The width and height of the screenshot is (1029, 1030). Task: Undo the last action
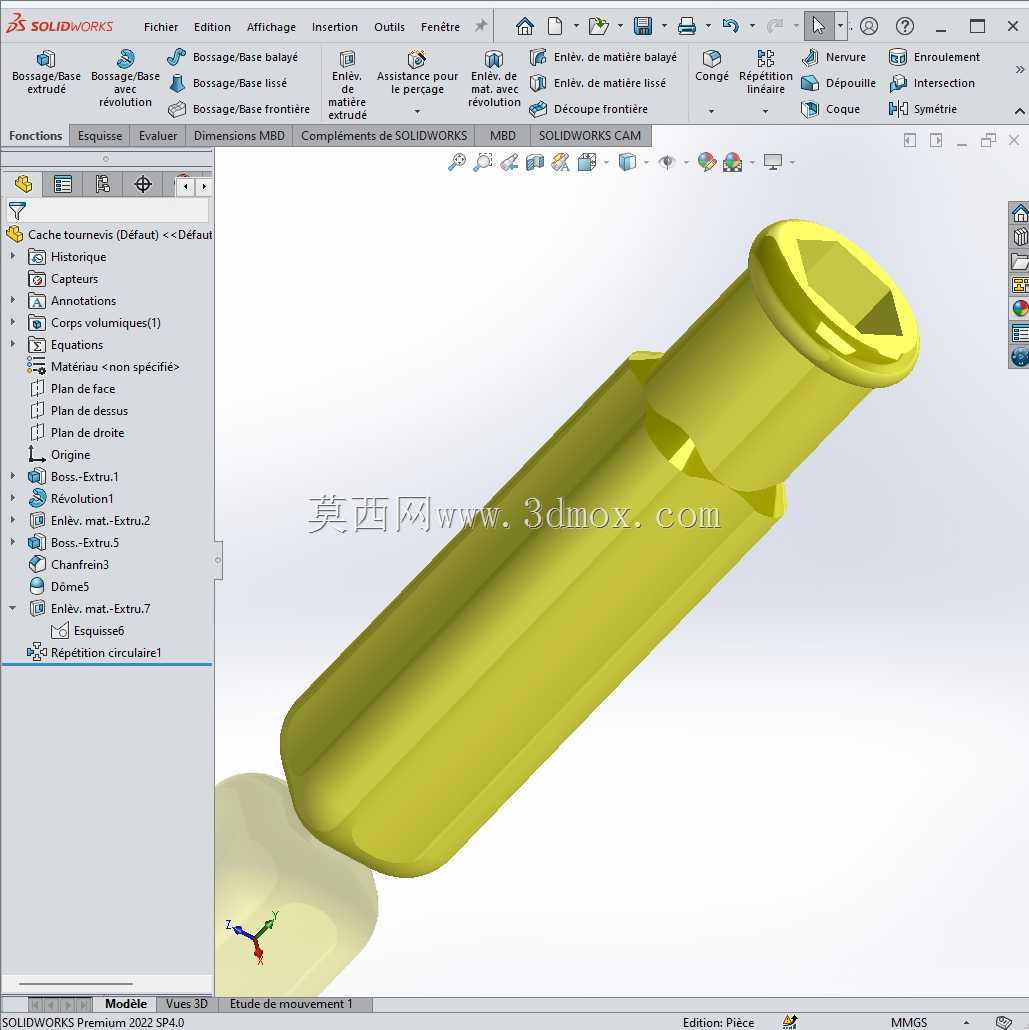click(730, 26)
